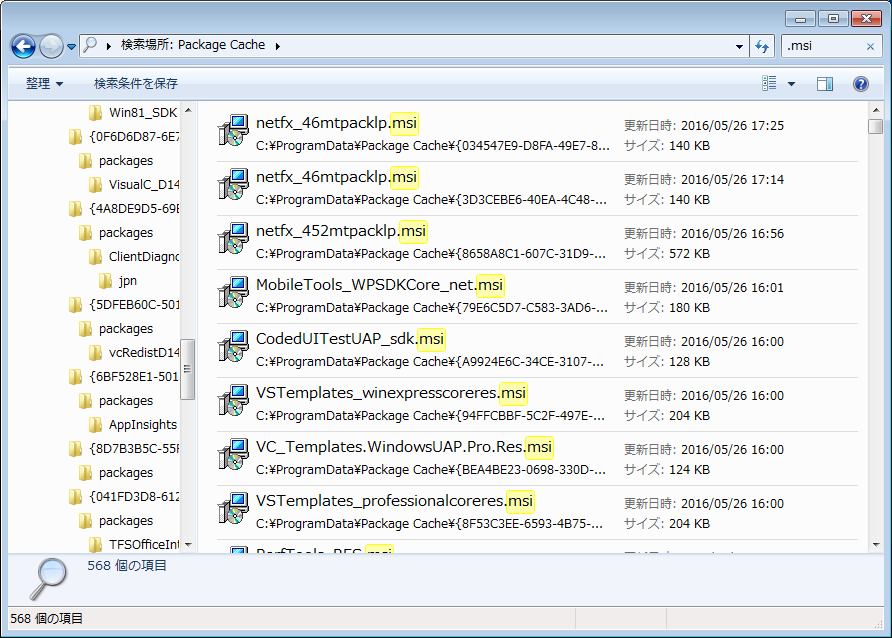
Task: Select file name CodedUITestUAP_sdk.msi
Action: pyautogui.click(x=350, y=339)
